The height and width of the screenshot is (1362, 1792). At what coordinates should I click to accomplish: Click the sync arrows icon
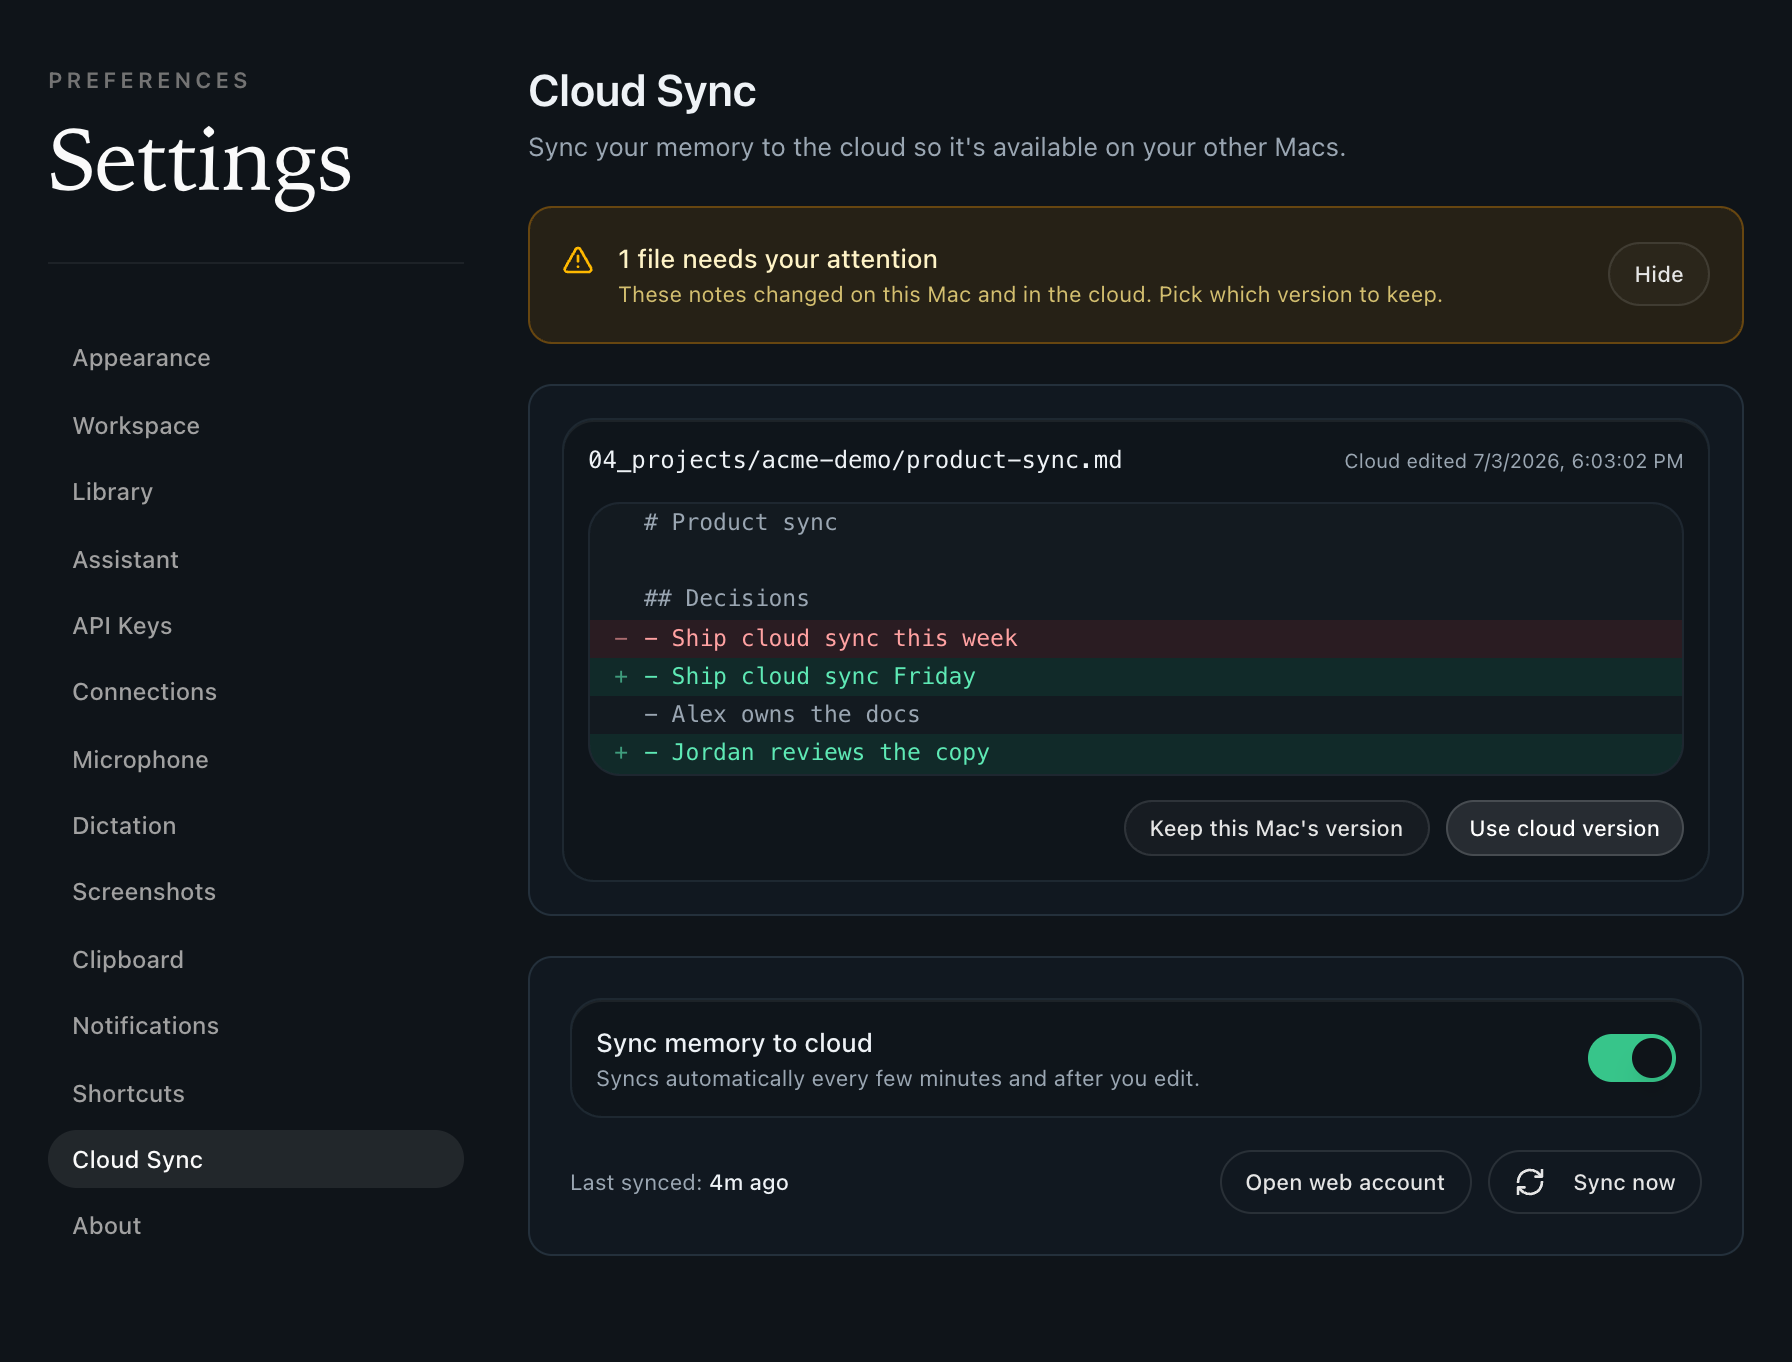[x=1530, y=1182]
